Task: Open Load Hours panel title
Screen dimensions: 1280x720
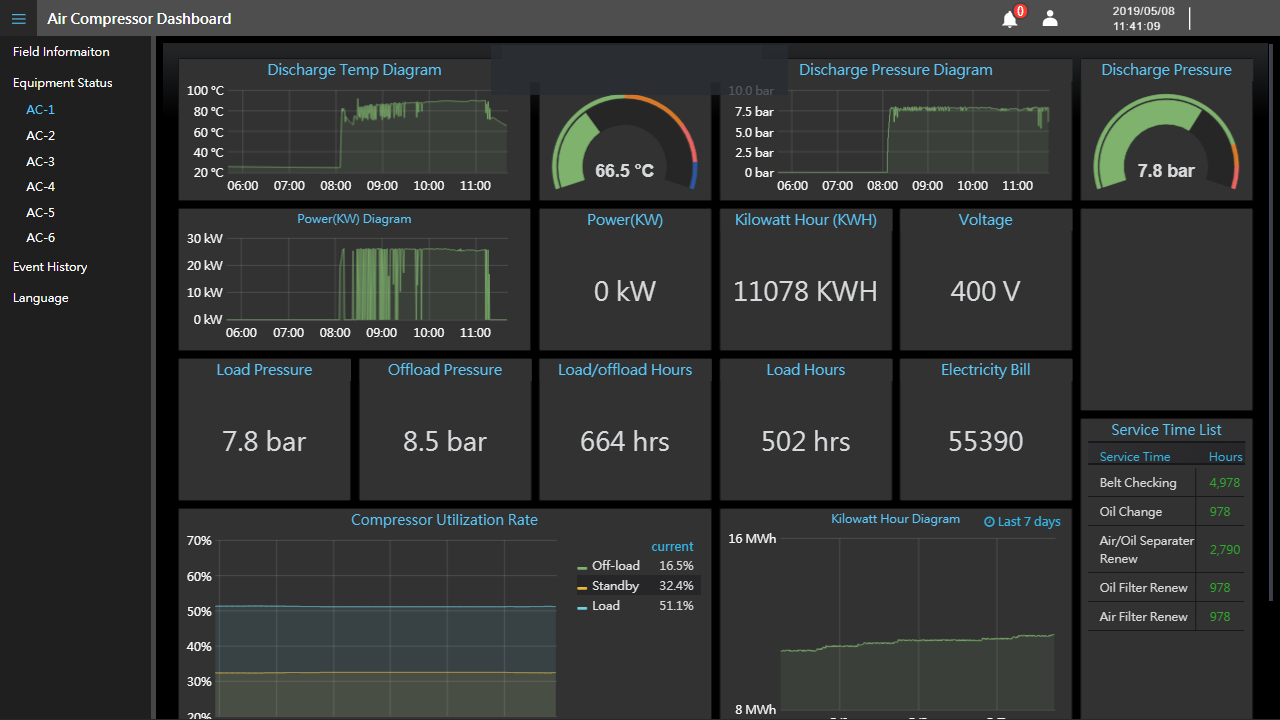Action: 806,370
